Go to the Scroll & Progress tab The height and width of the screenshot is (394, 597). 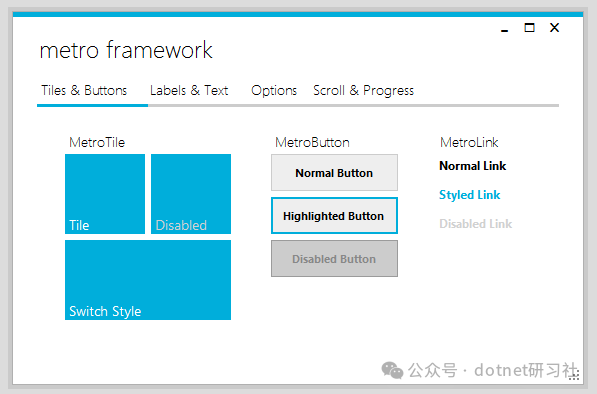tap(363, 91)
